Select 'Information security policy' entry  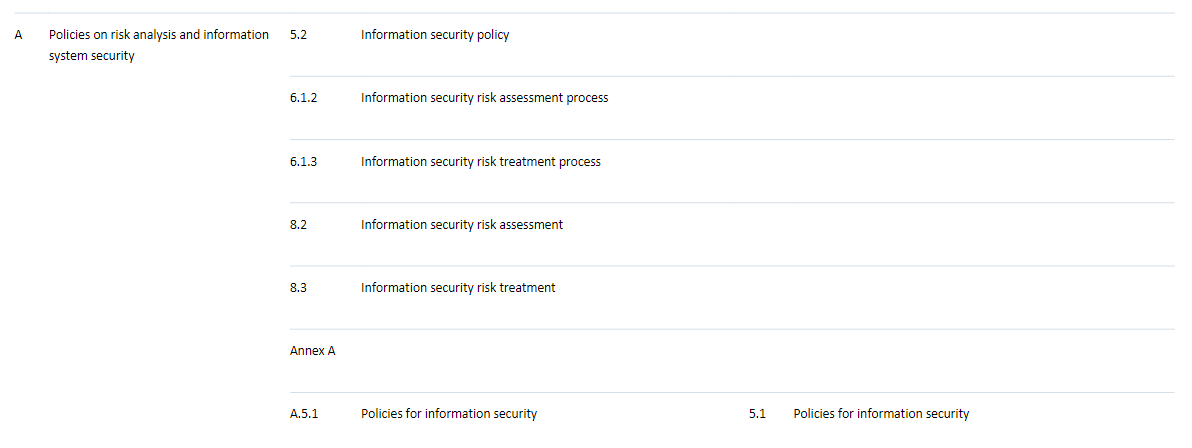coord(435,35)
